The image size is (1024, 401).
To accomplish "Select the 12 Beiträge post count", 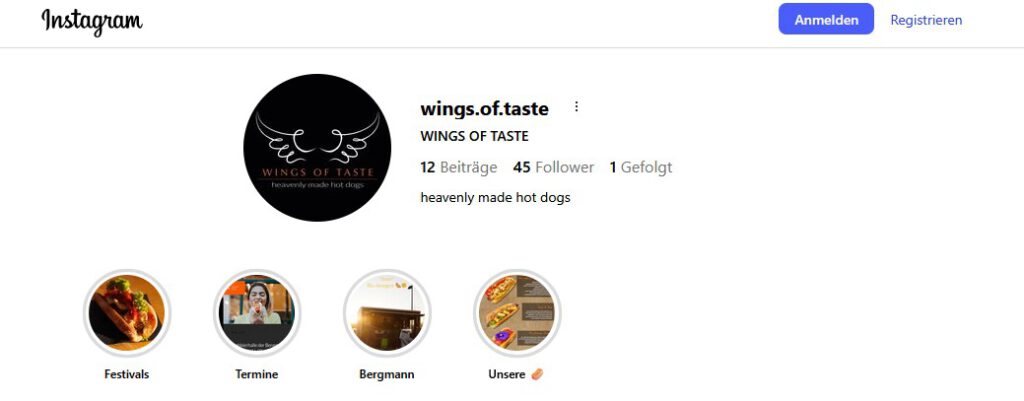I will point(458,167).
